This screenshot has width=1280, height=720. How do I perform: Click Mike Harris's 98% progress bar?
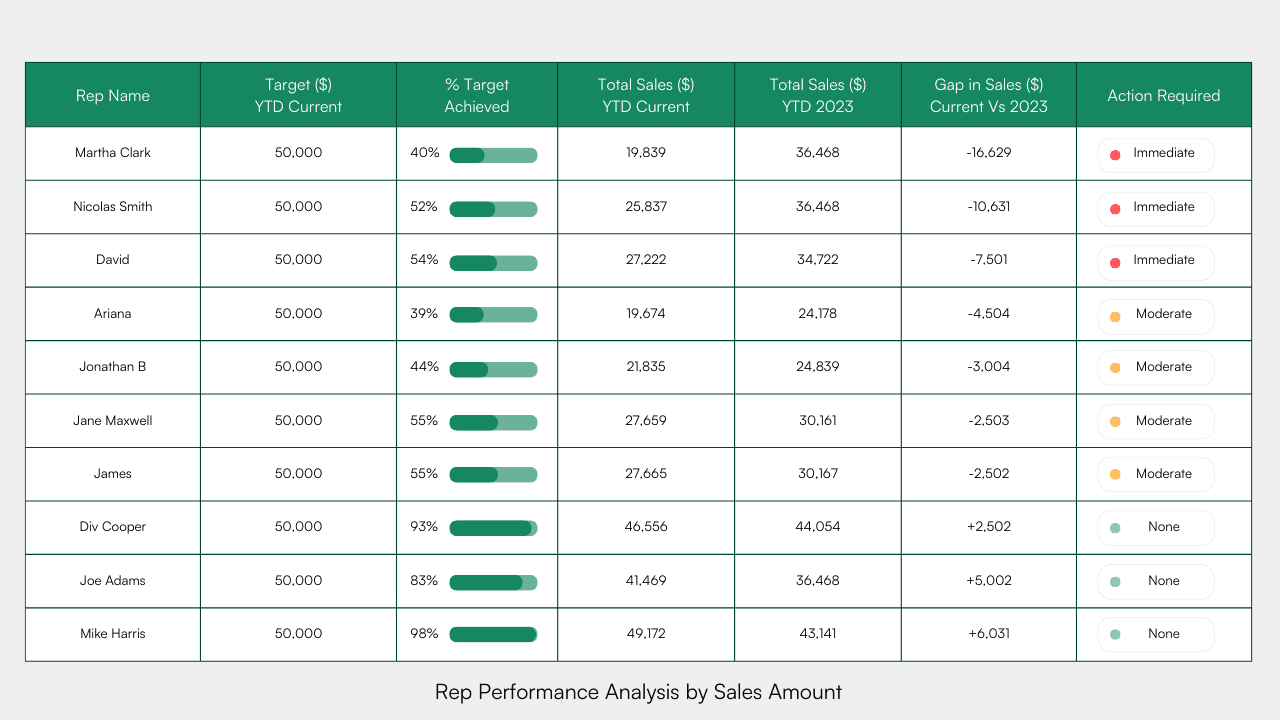point(493,634)
